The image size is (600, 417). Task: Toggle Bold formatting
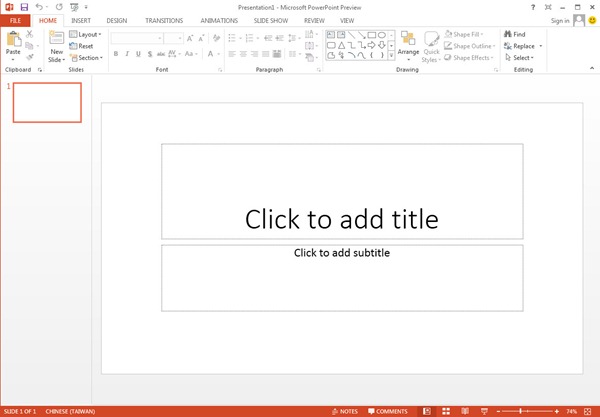(x=115, y=55)
